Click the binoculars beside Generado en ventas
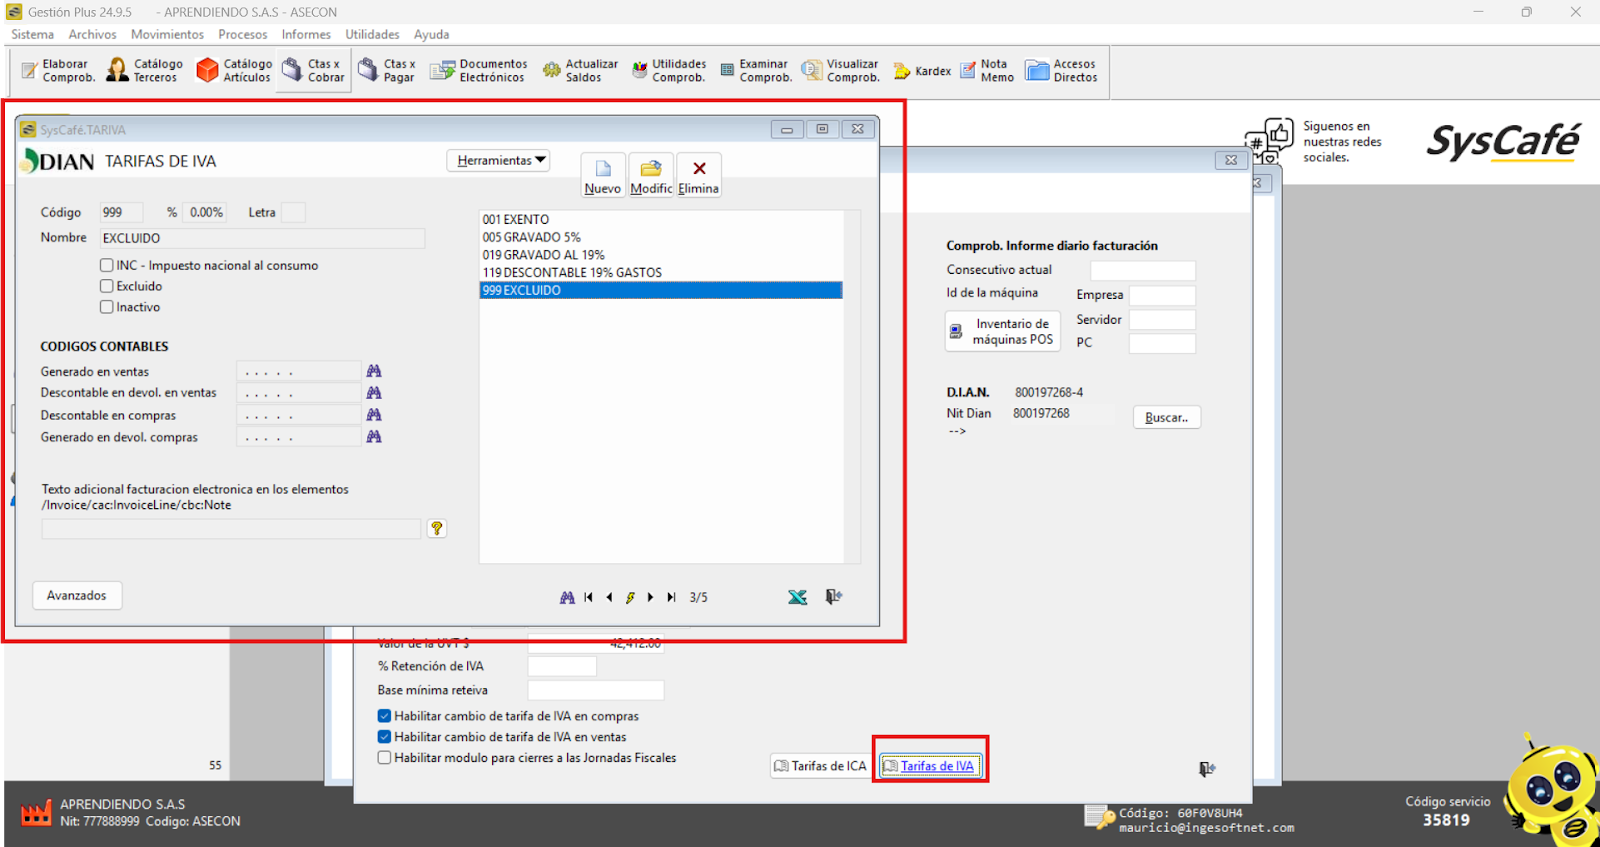 coord(374,371)
